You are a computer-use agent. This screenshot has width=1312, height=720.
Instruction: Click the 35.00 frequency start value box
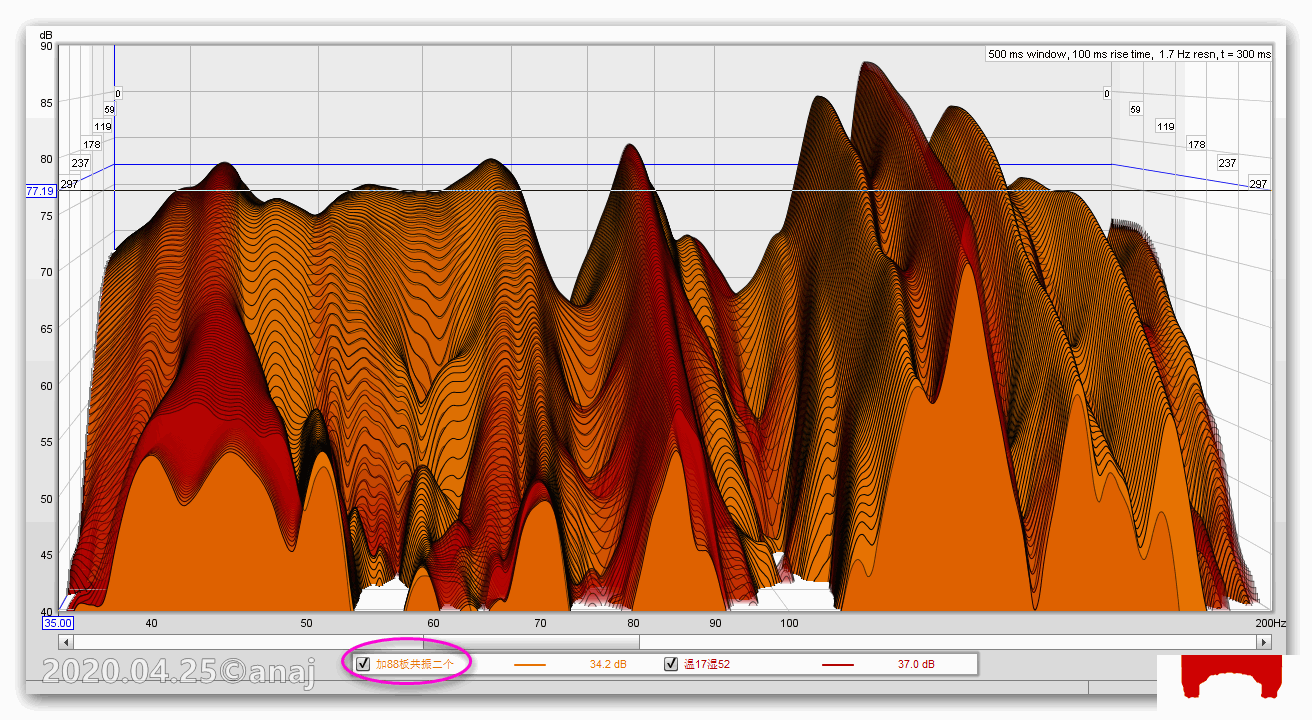pyautogui.click(x=56, y=622)
